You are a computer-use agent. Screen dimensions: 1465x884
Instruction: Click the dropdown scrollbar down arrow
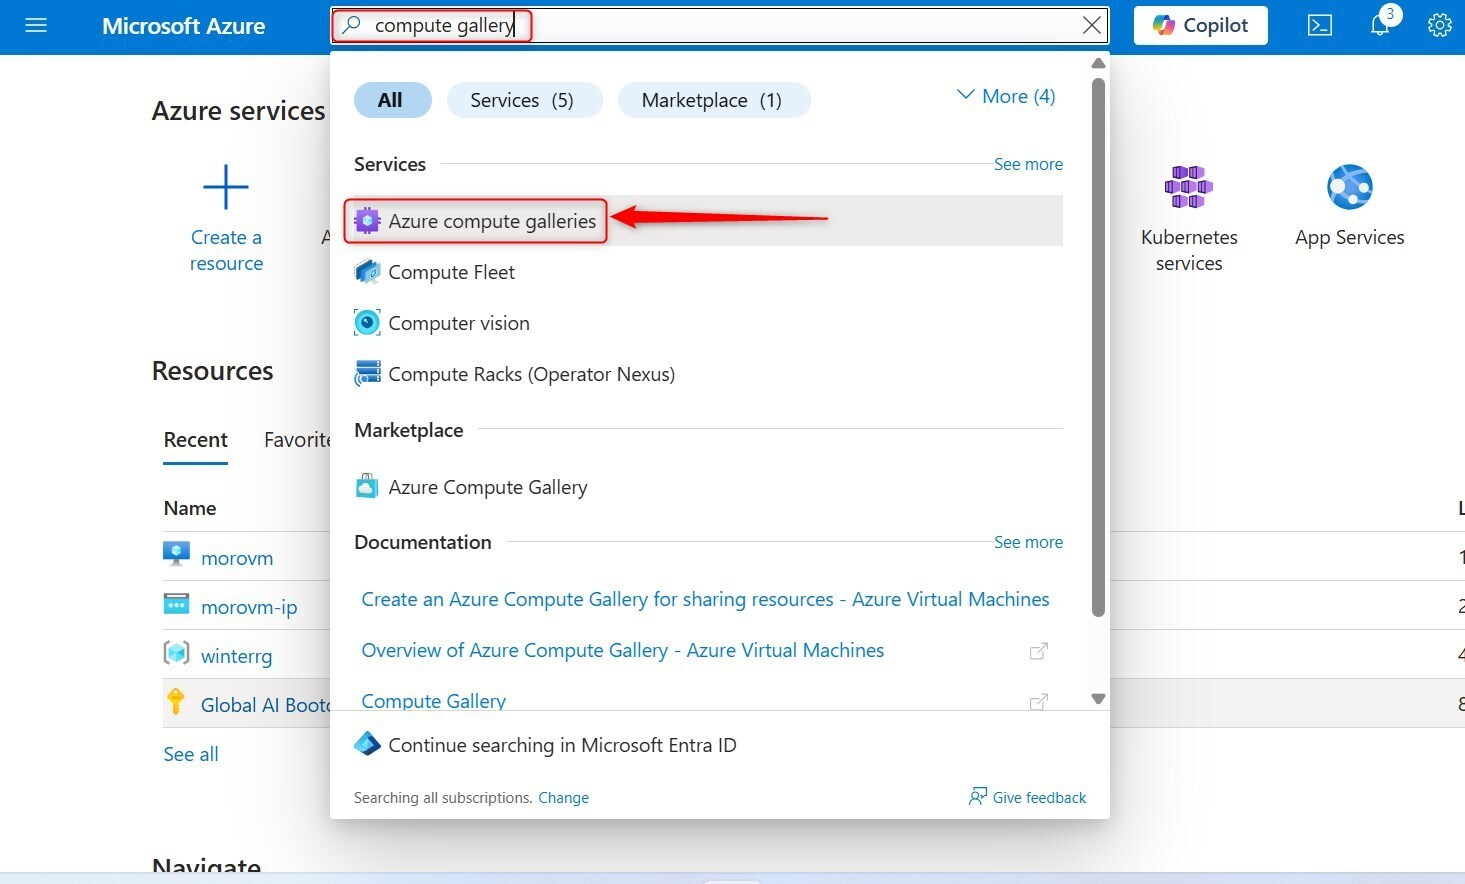[1098, 699]
